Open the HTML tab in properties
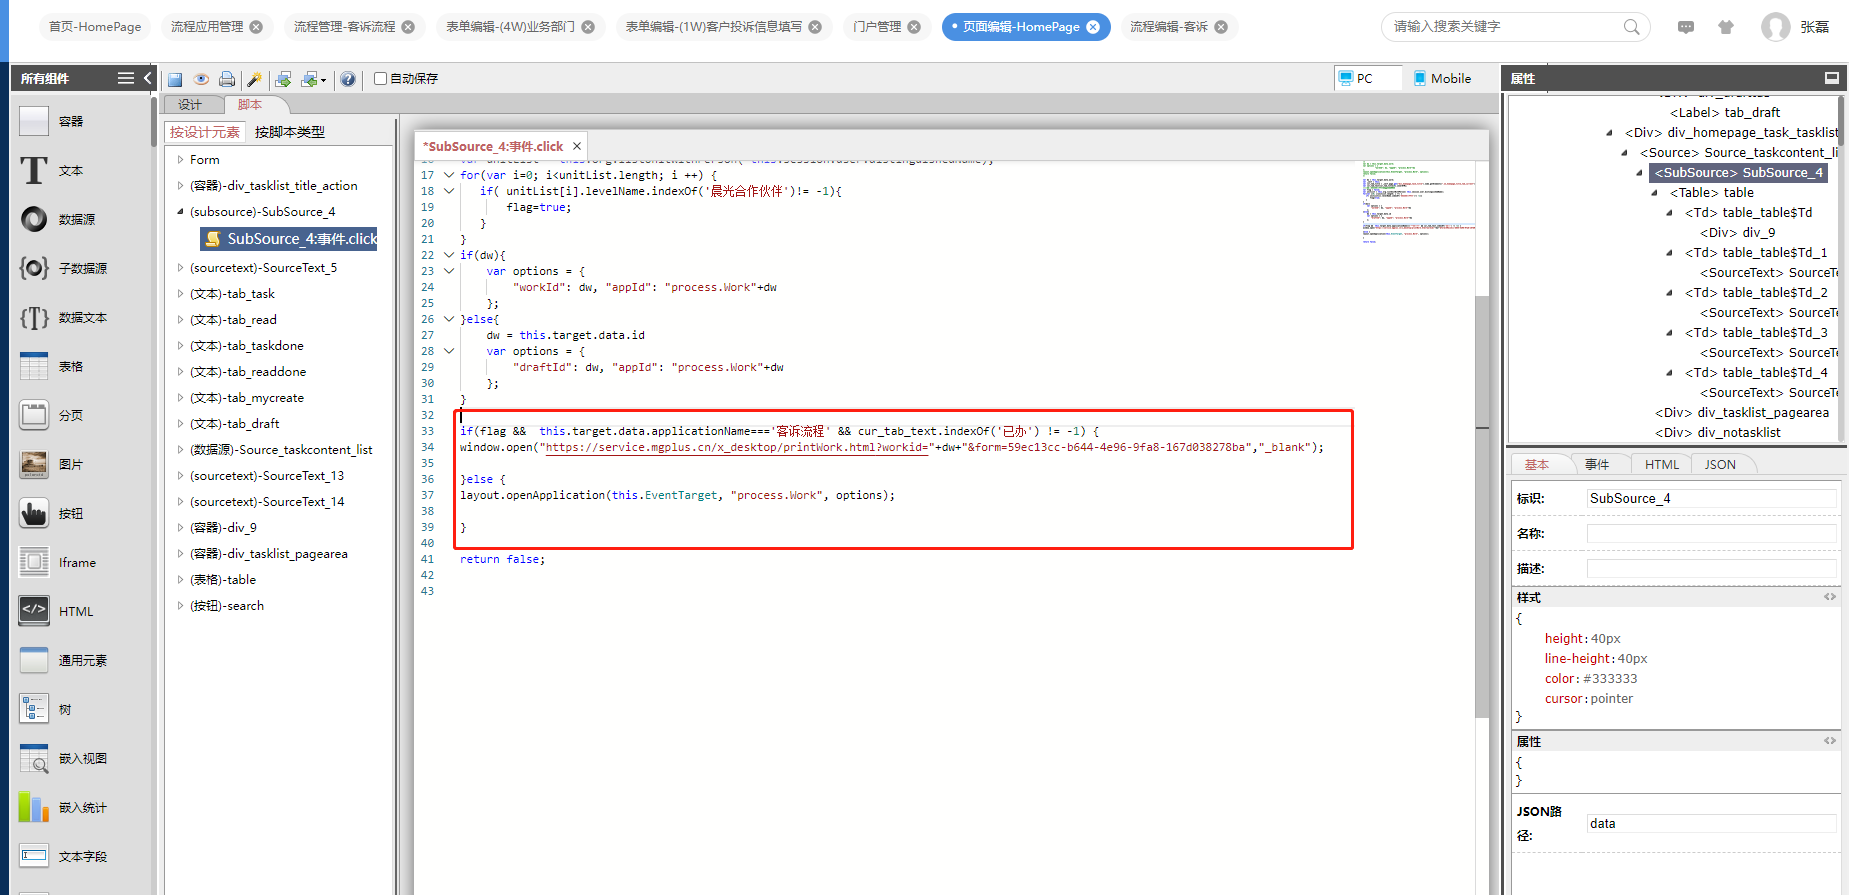The width and height of the screenshot is (1849, 895). pos(1662,464)
